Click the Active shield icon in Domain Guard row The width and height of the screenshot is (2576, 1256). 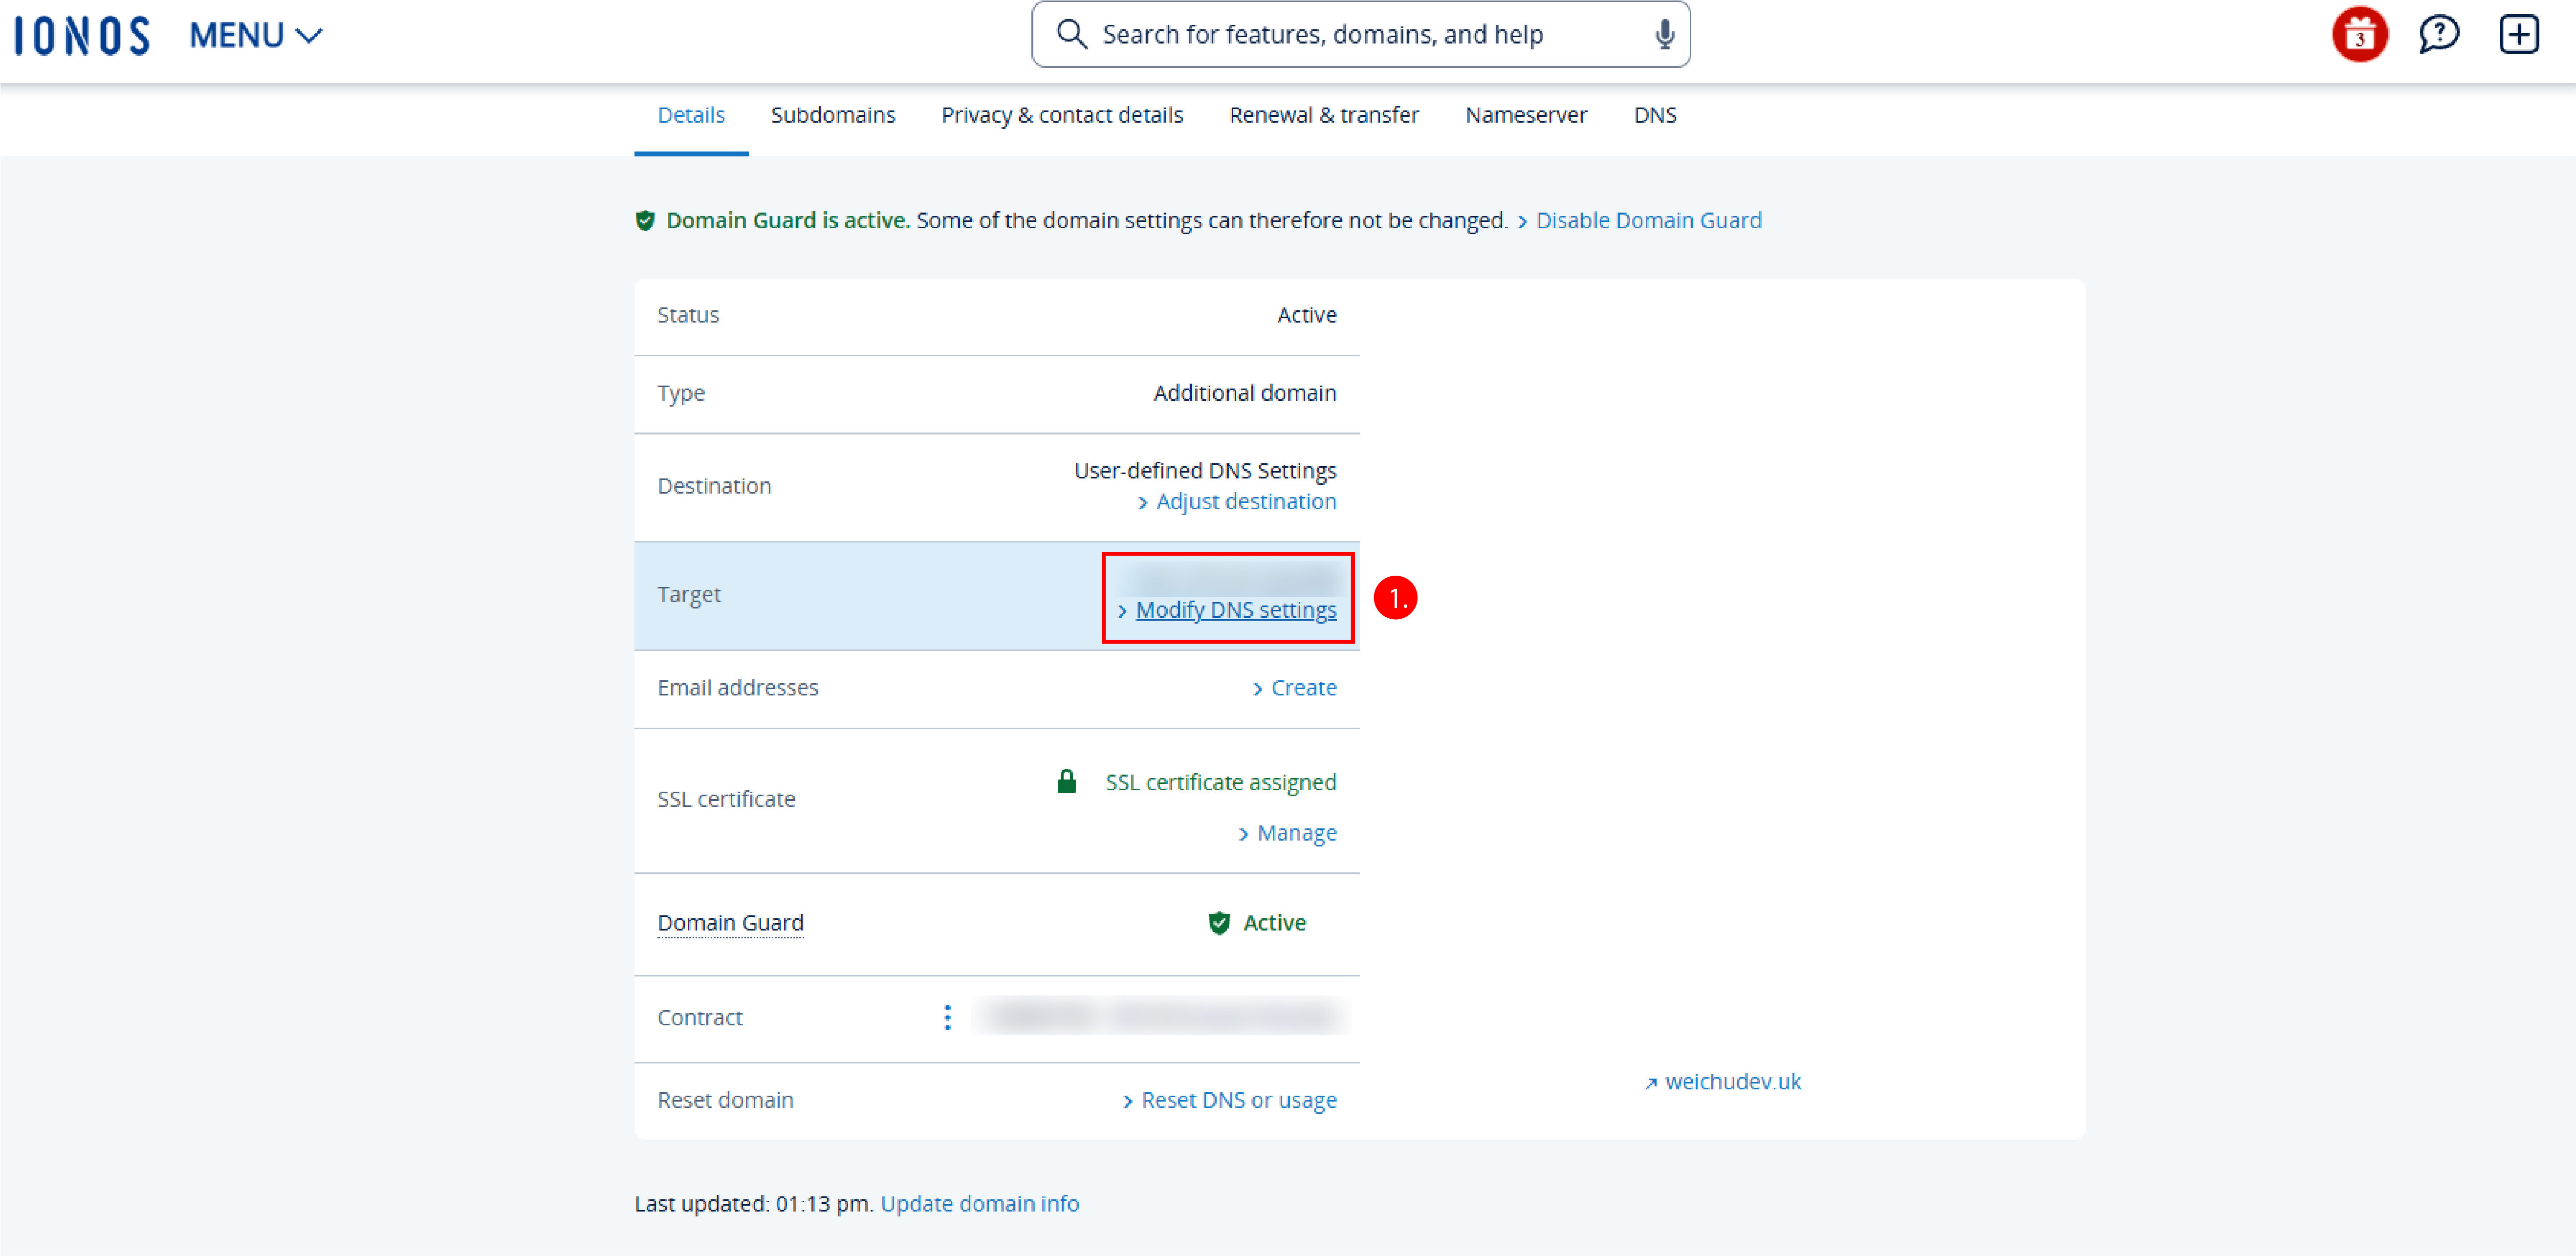(1218, 922)
